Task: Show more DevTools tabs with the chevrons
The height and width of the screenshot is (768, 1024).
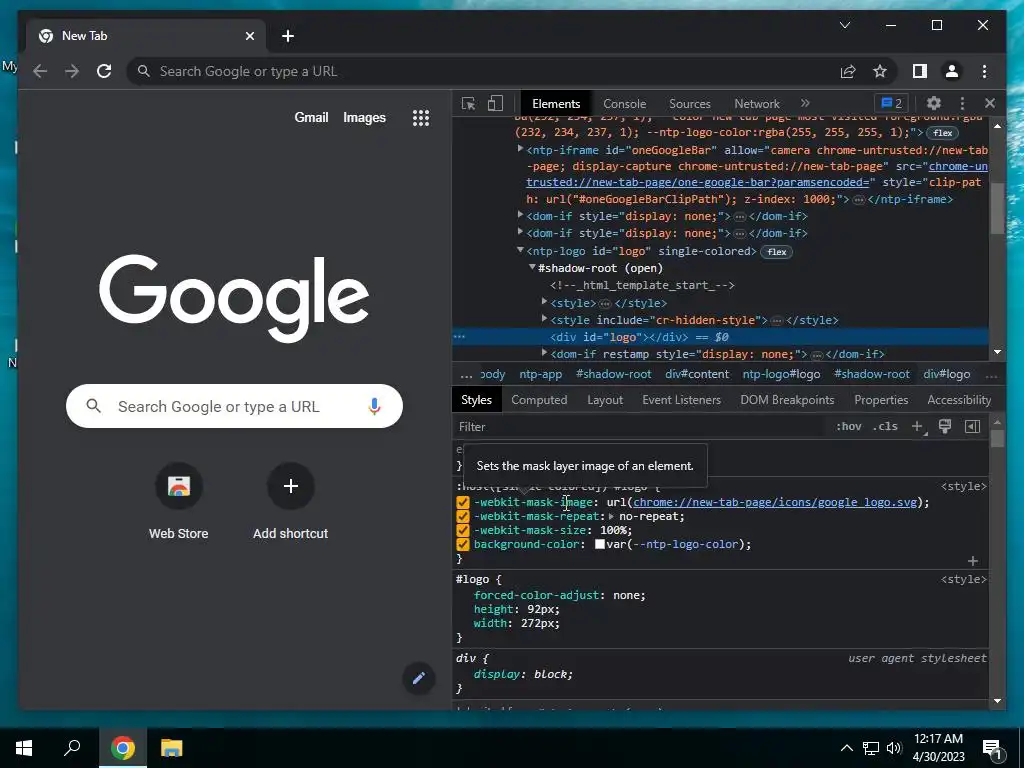Action: pos(805,103)
